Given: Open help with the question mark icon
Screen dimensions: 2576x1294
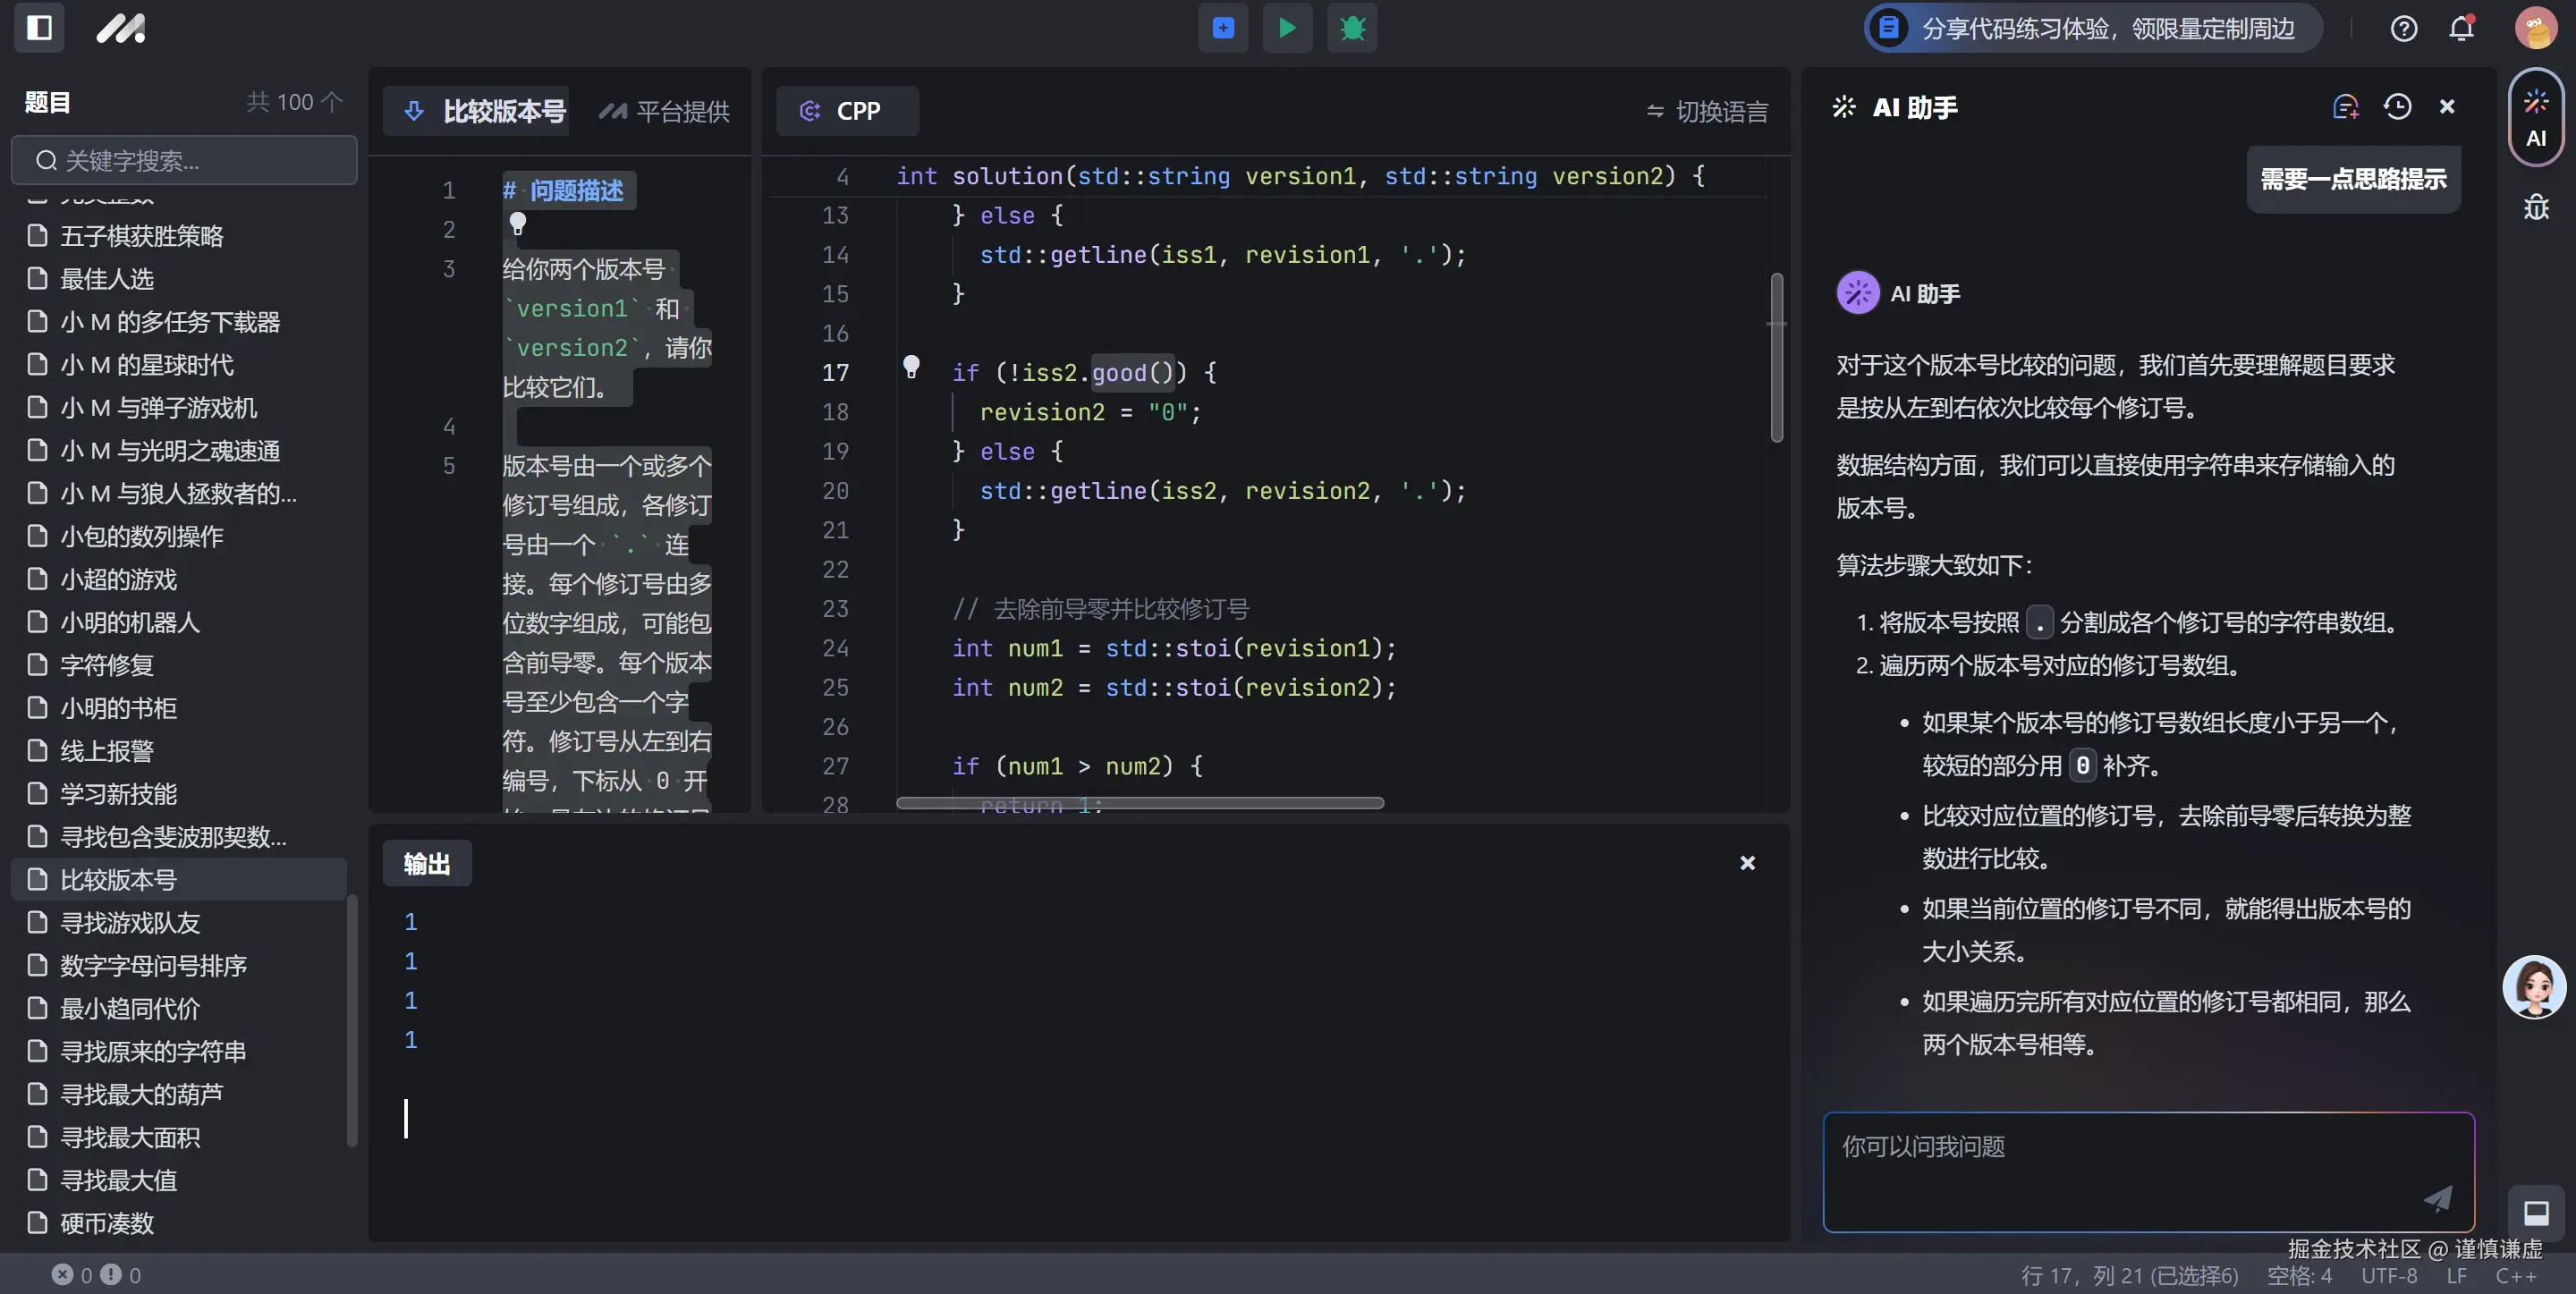Looking at the screenshot, I should coord(2404,28).
